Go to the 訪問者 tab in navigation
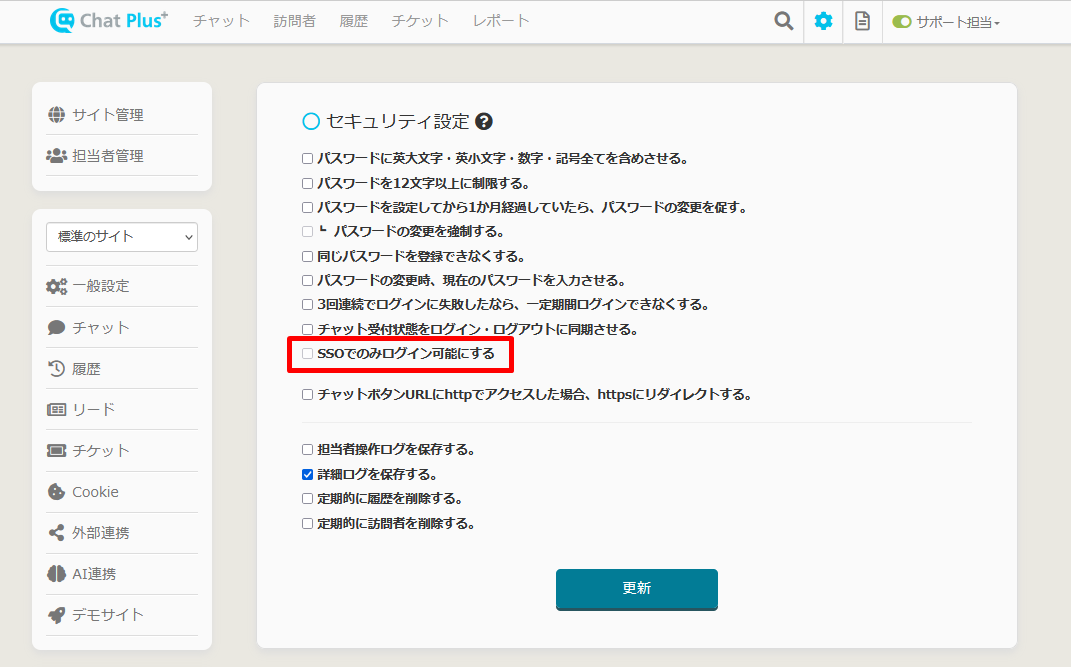 point(294,21)
